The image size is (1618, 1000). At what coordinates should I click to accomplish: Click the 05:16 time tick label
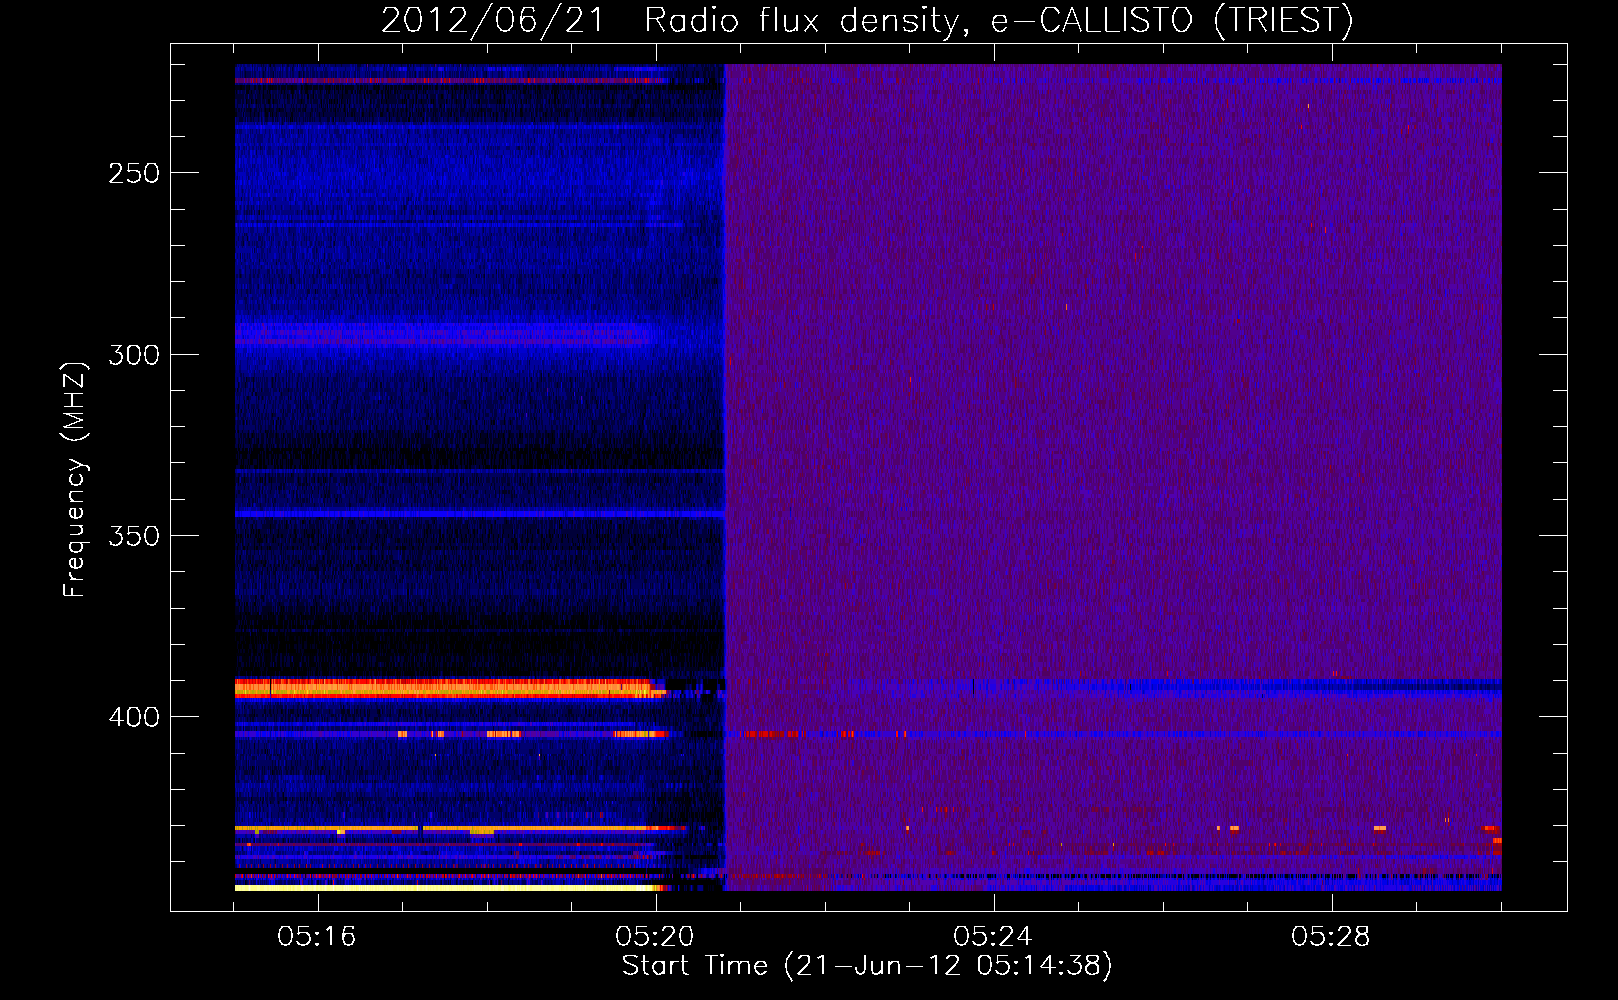pyautogui.click(x=317, y=936)
